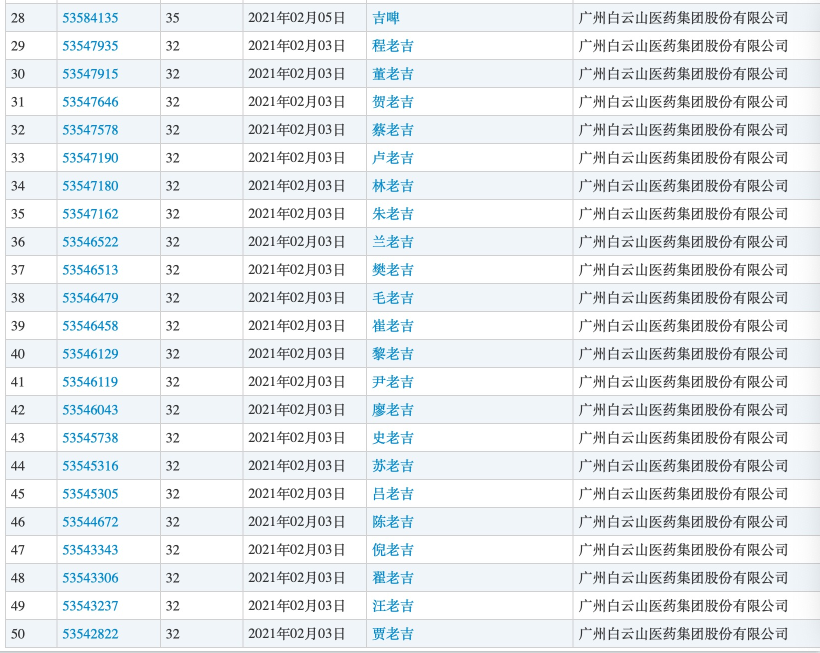This screenshot has width=820, height=653.
Task: Open application number 53546129
Action: click(90, 354)
